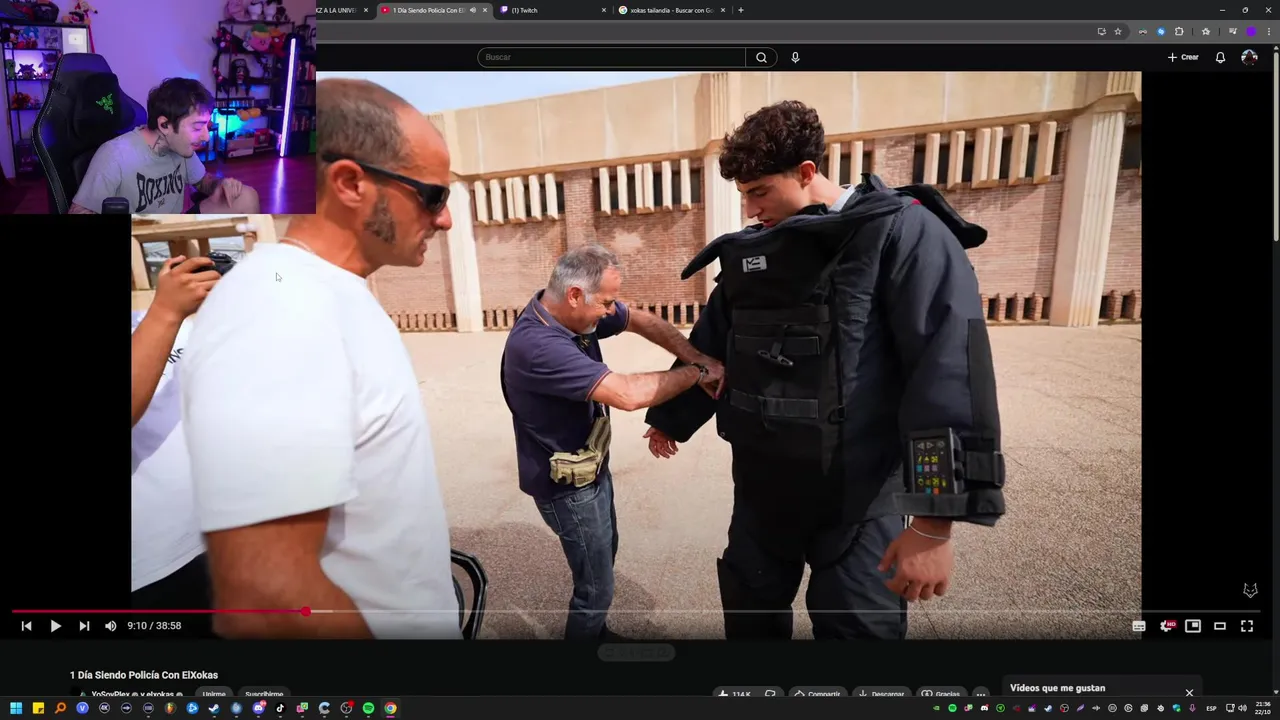The height and width of the screenshot is (720, 1280).
Task: Open YouTube notifications bell
Action: [1220, 57]
